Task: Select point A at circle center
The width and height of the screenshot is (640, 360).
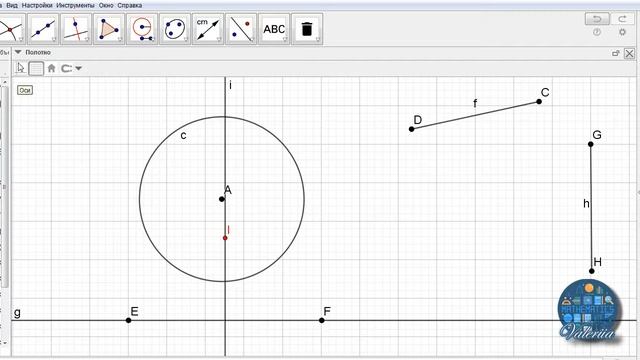Action: [x=222, y=199]
